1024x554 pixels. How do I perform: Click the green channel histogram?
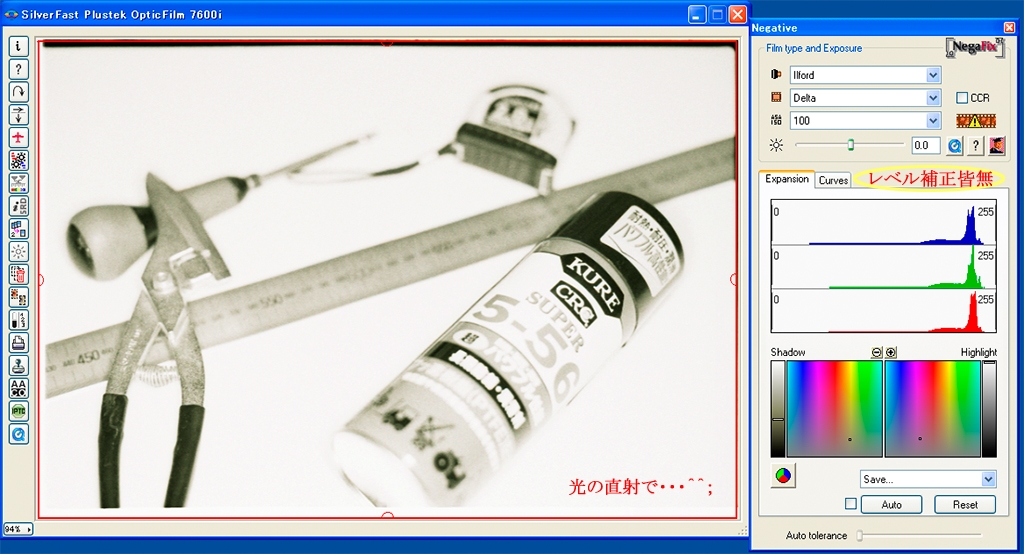(884, 267)
